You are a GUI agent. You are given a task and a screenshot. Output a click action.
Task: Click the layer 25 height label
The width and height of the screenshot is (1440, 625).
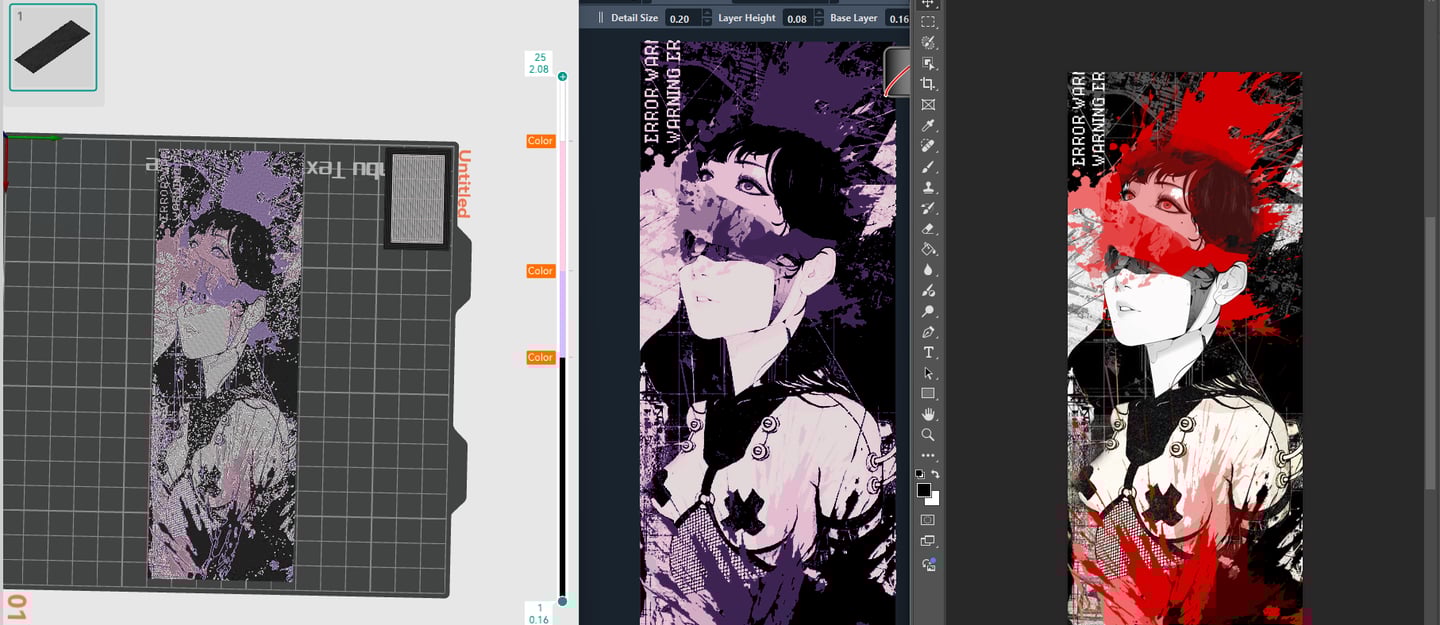coord(540,63)
